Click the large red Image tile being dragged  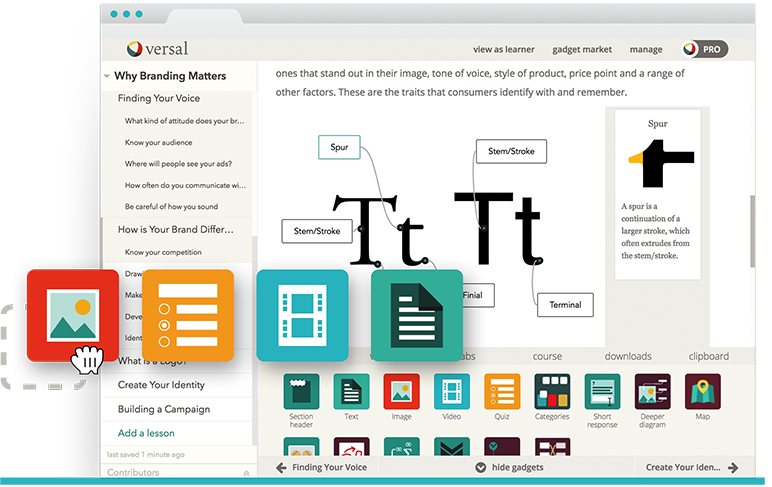pyautogui.click(x=73, y=316)
